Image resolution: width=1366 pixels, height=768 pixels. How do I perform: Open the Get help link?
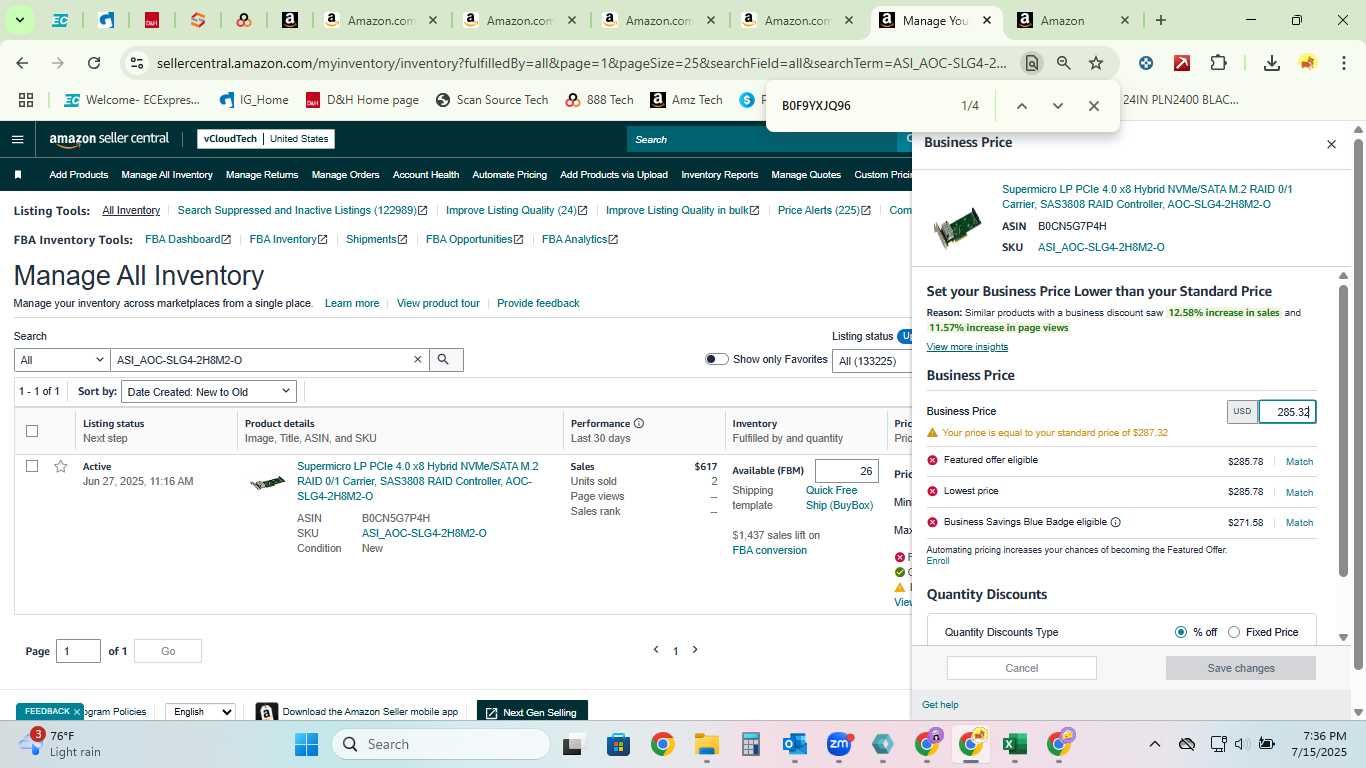[940, 705]
